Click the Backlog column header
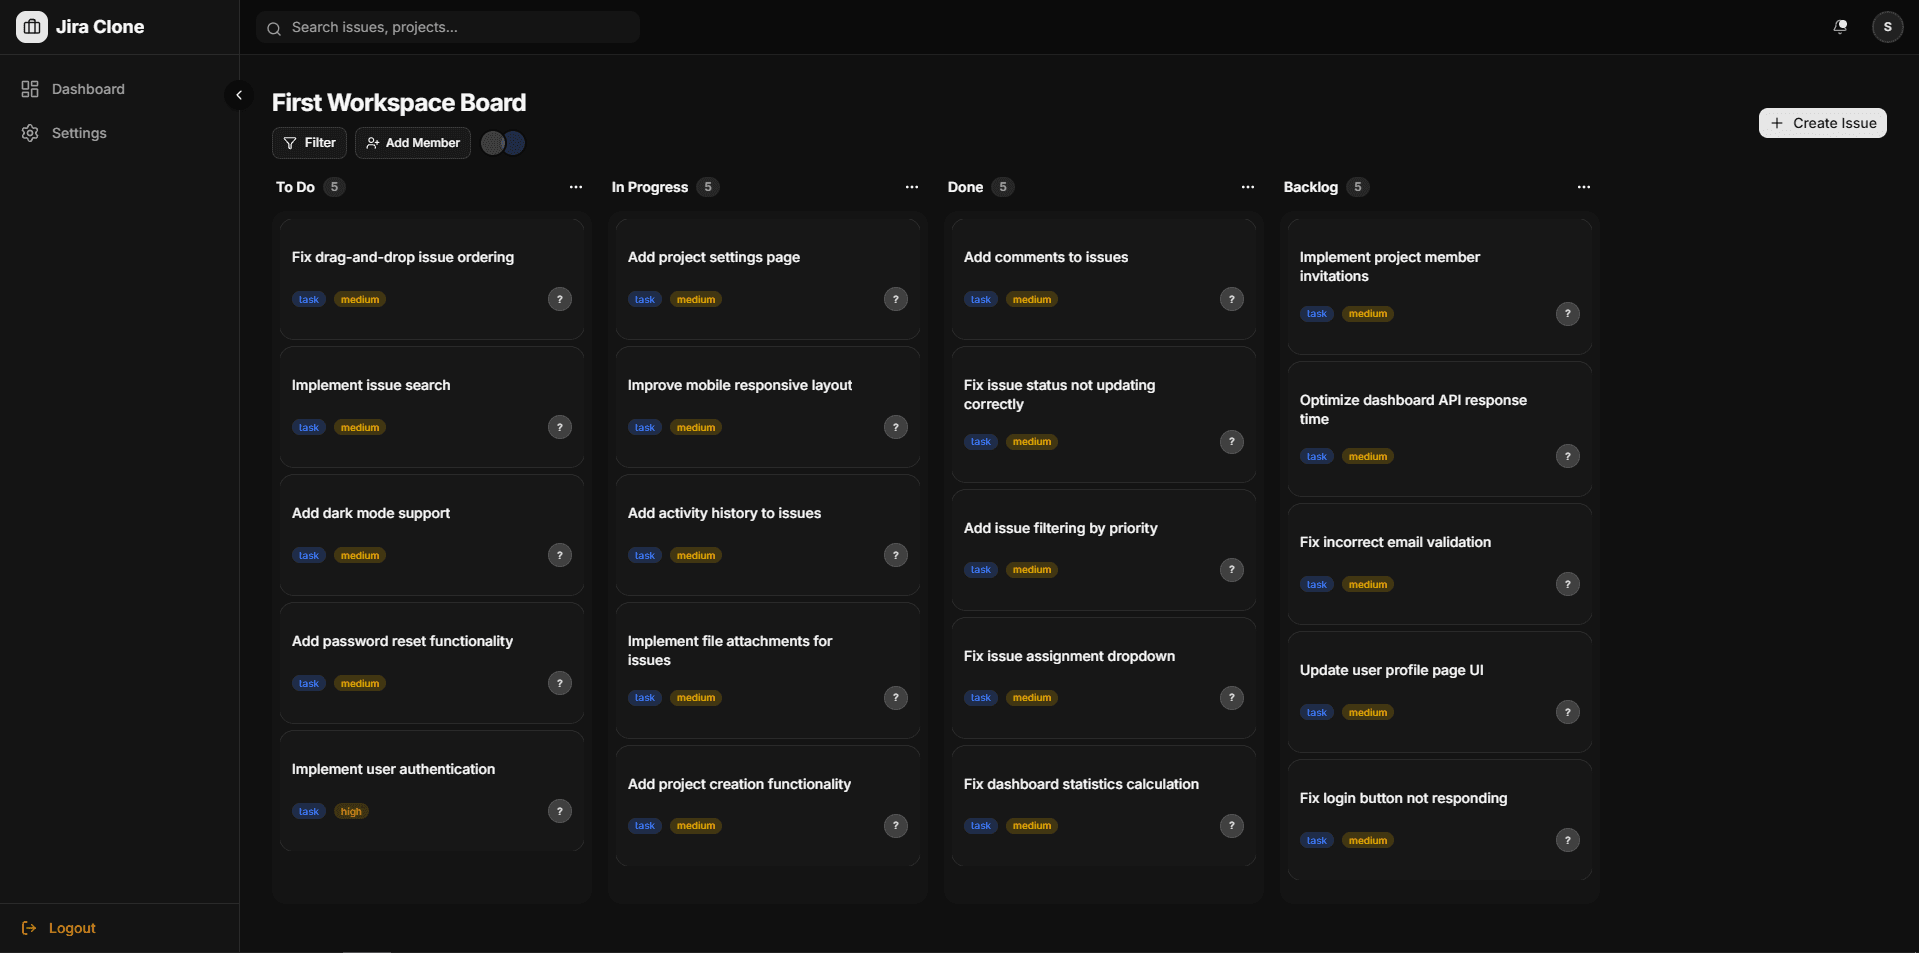 pos(1311,187)
